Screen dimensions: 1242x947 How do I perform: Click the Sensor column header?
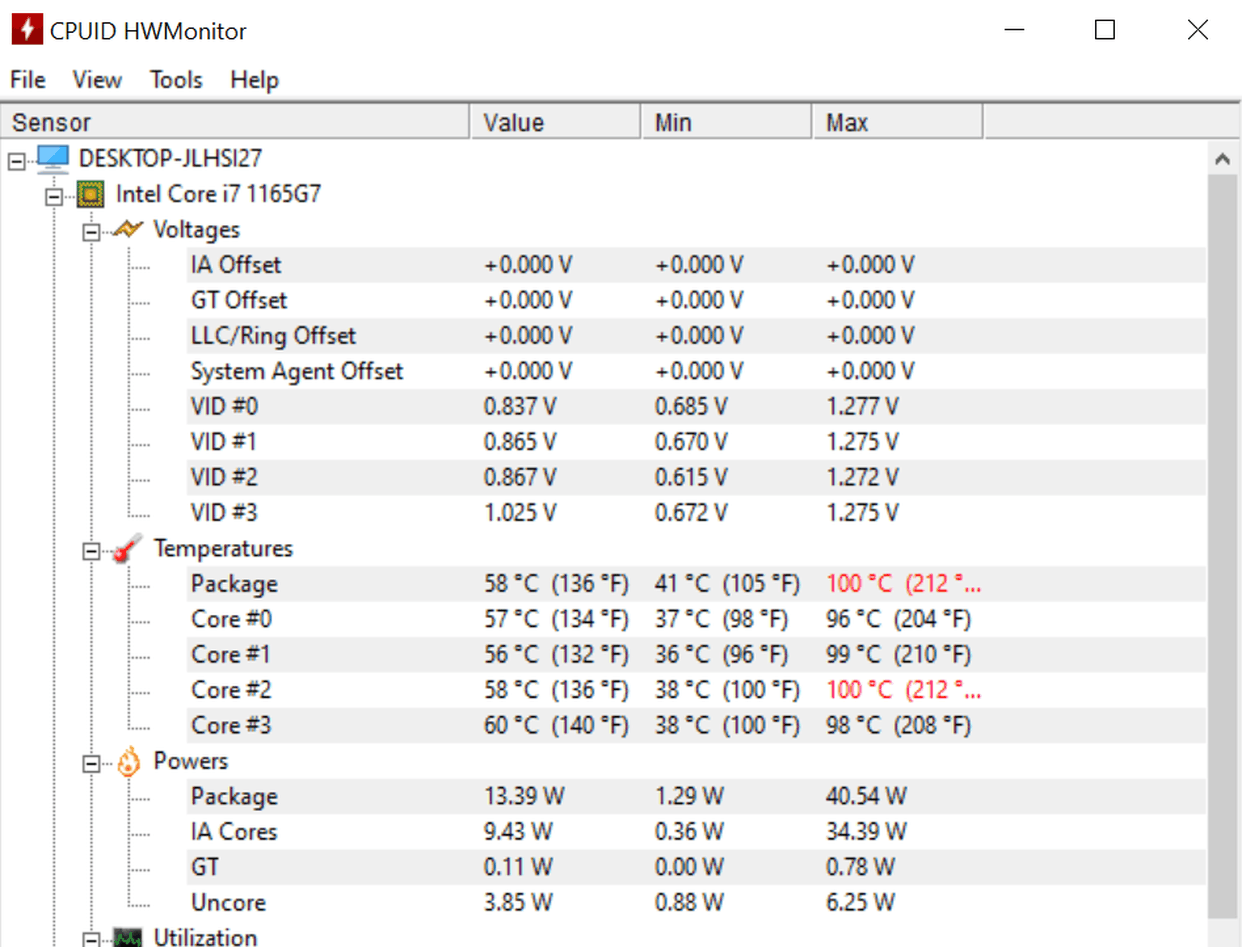tap(235, 122)
